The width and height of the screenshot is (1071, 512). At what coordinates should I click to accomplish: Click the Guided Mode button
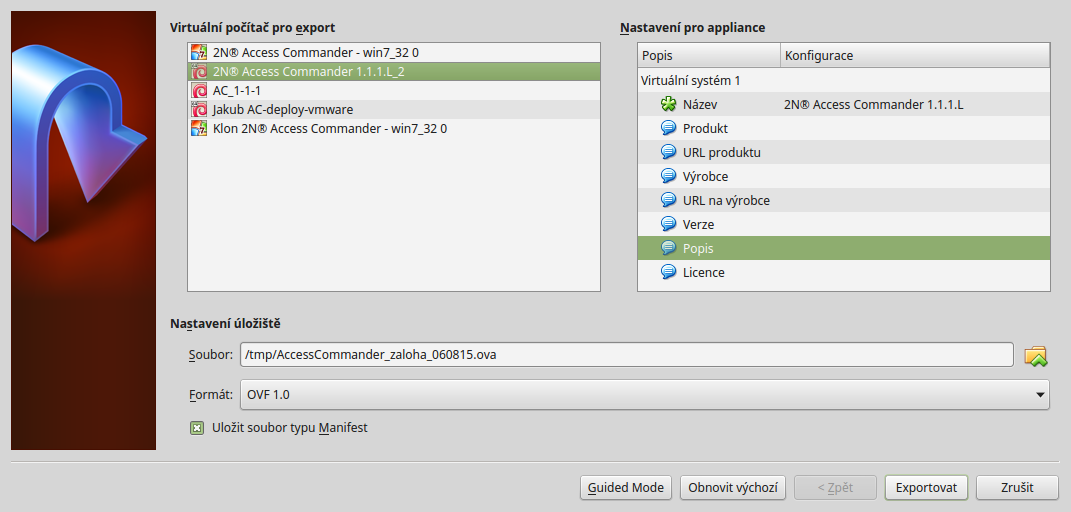(626, 487)
